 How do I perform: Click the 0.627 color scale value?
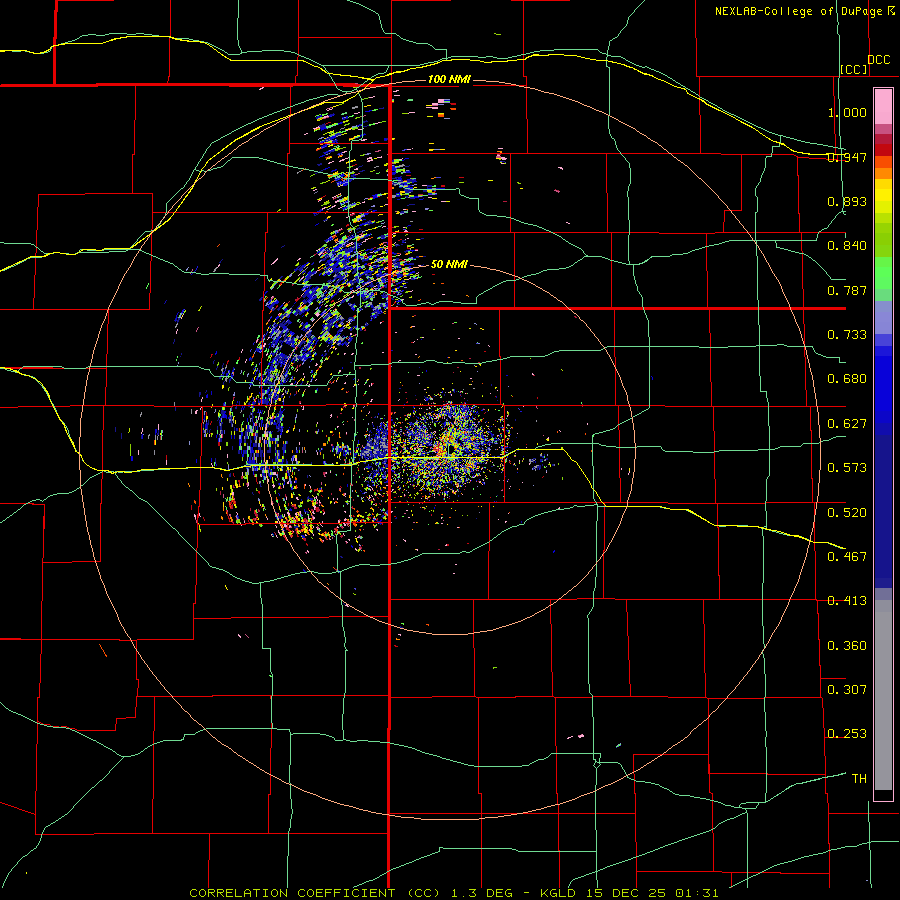(x=847, y=424)
